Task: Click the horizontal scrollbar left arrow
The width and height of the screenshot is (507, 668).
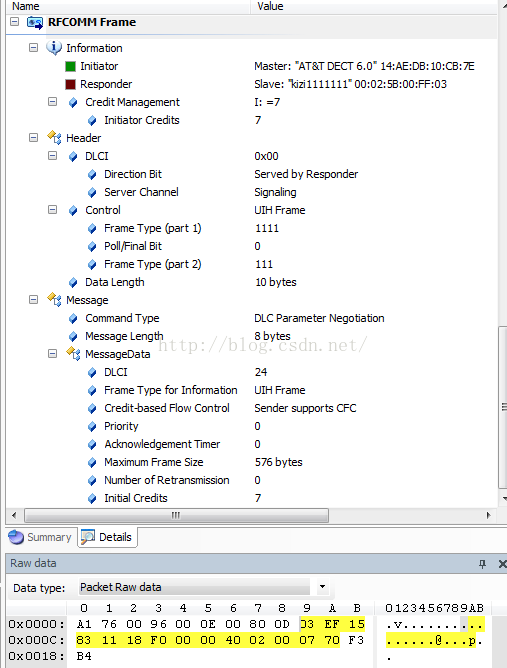Action: coord(14,515)
